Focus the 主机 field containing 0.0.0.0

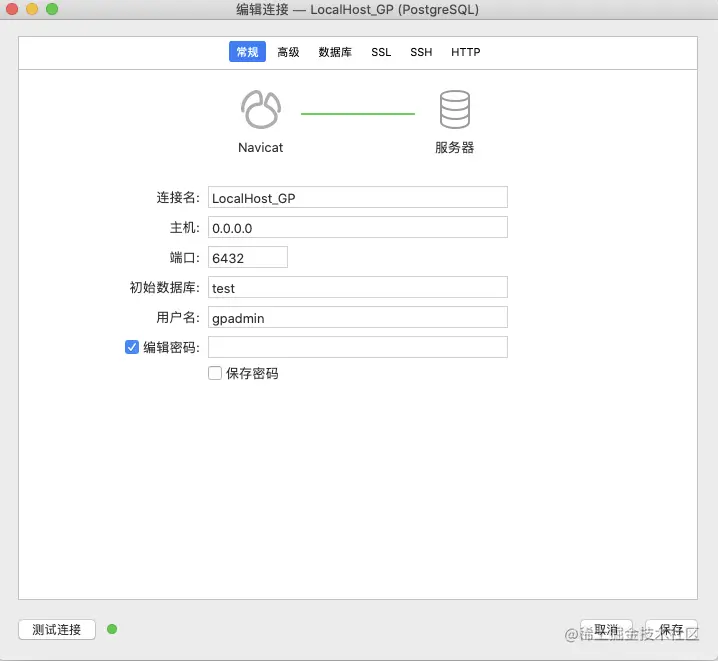358,227
